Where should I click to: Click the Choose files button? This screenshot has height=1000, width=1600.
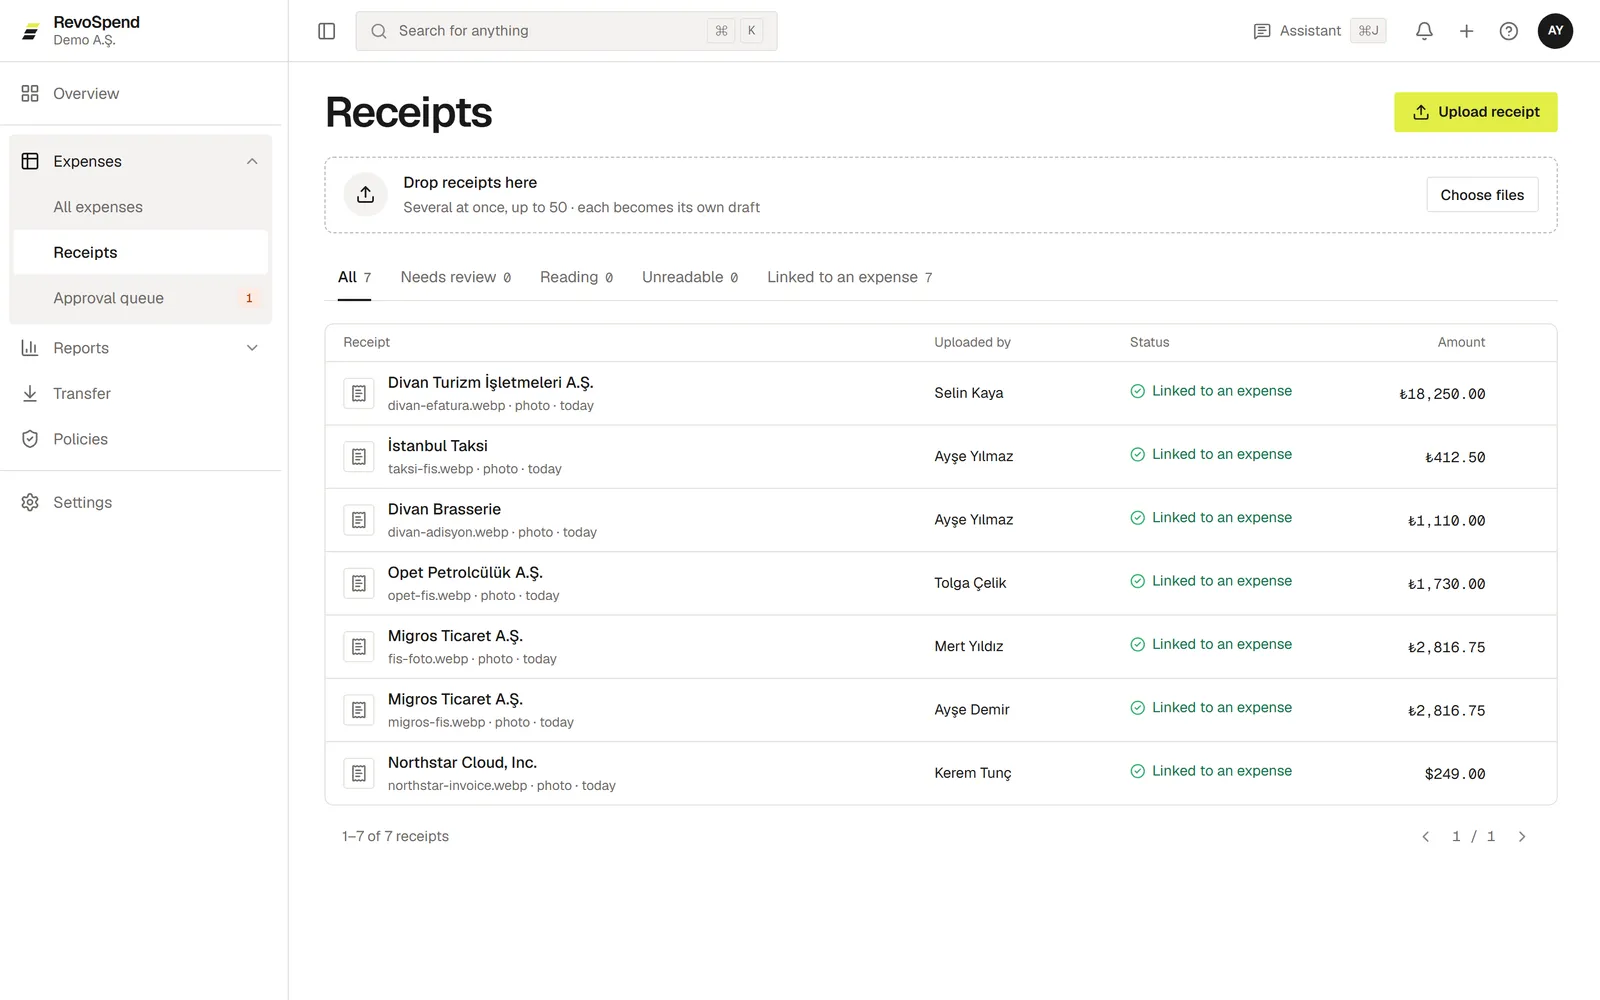click(x=1482, y=195)
